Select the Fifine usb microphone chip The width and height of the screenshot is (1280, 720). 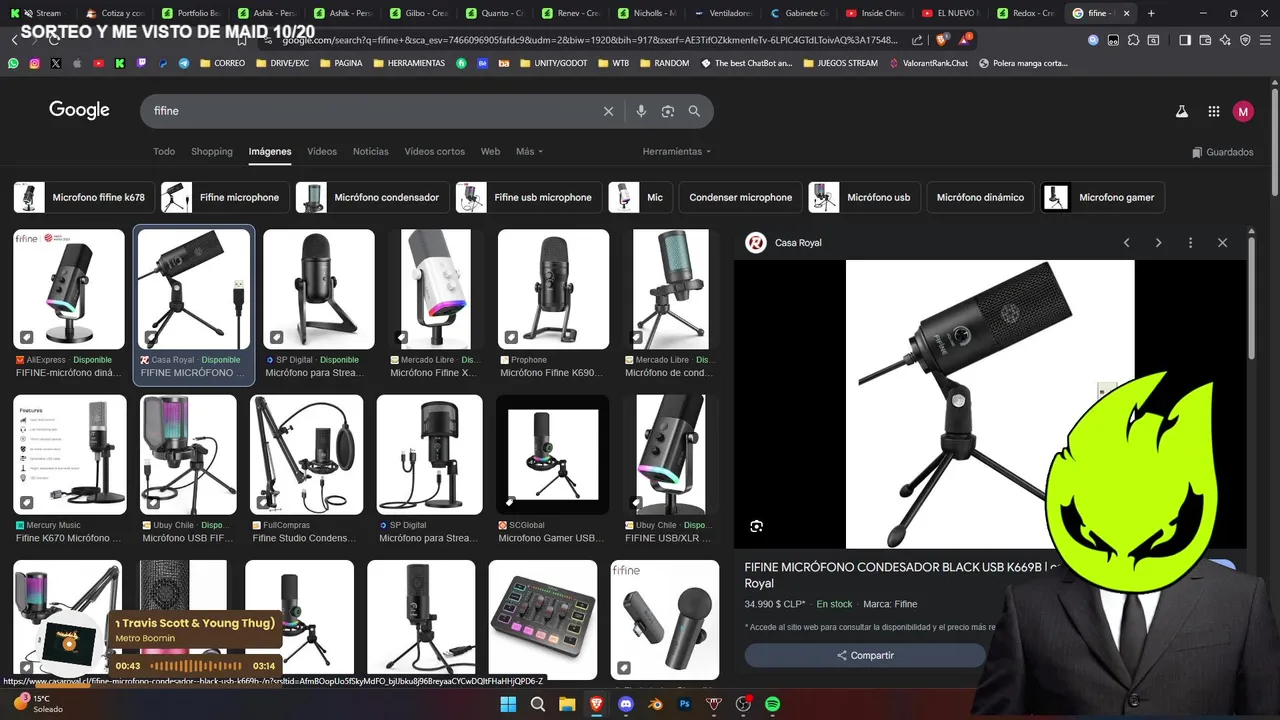click(529, 197)
